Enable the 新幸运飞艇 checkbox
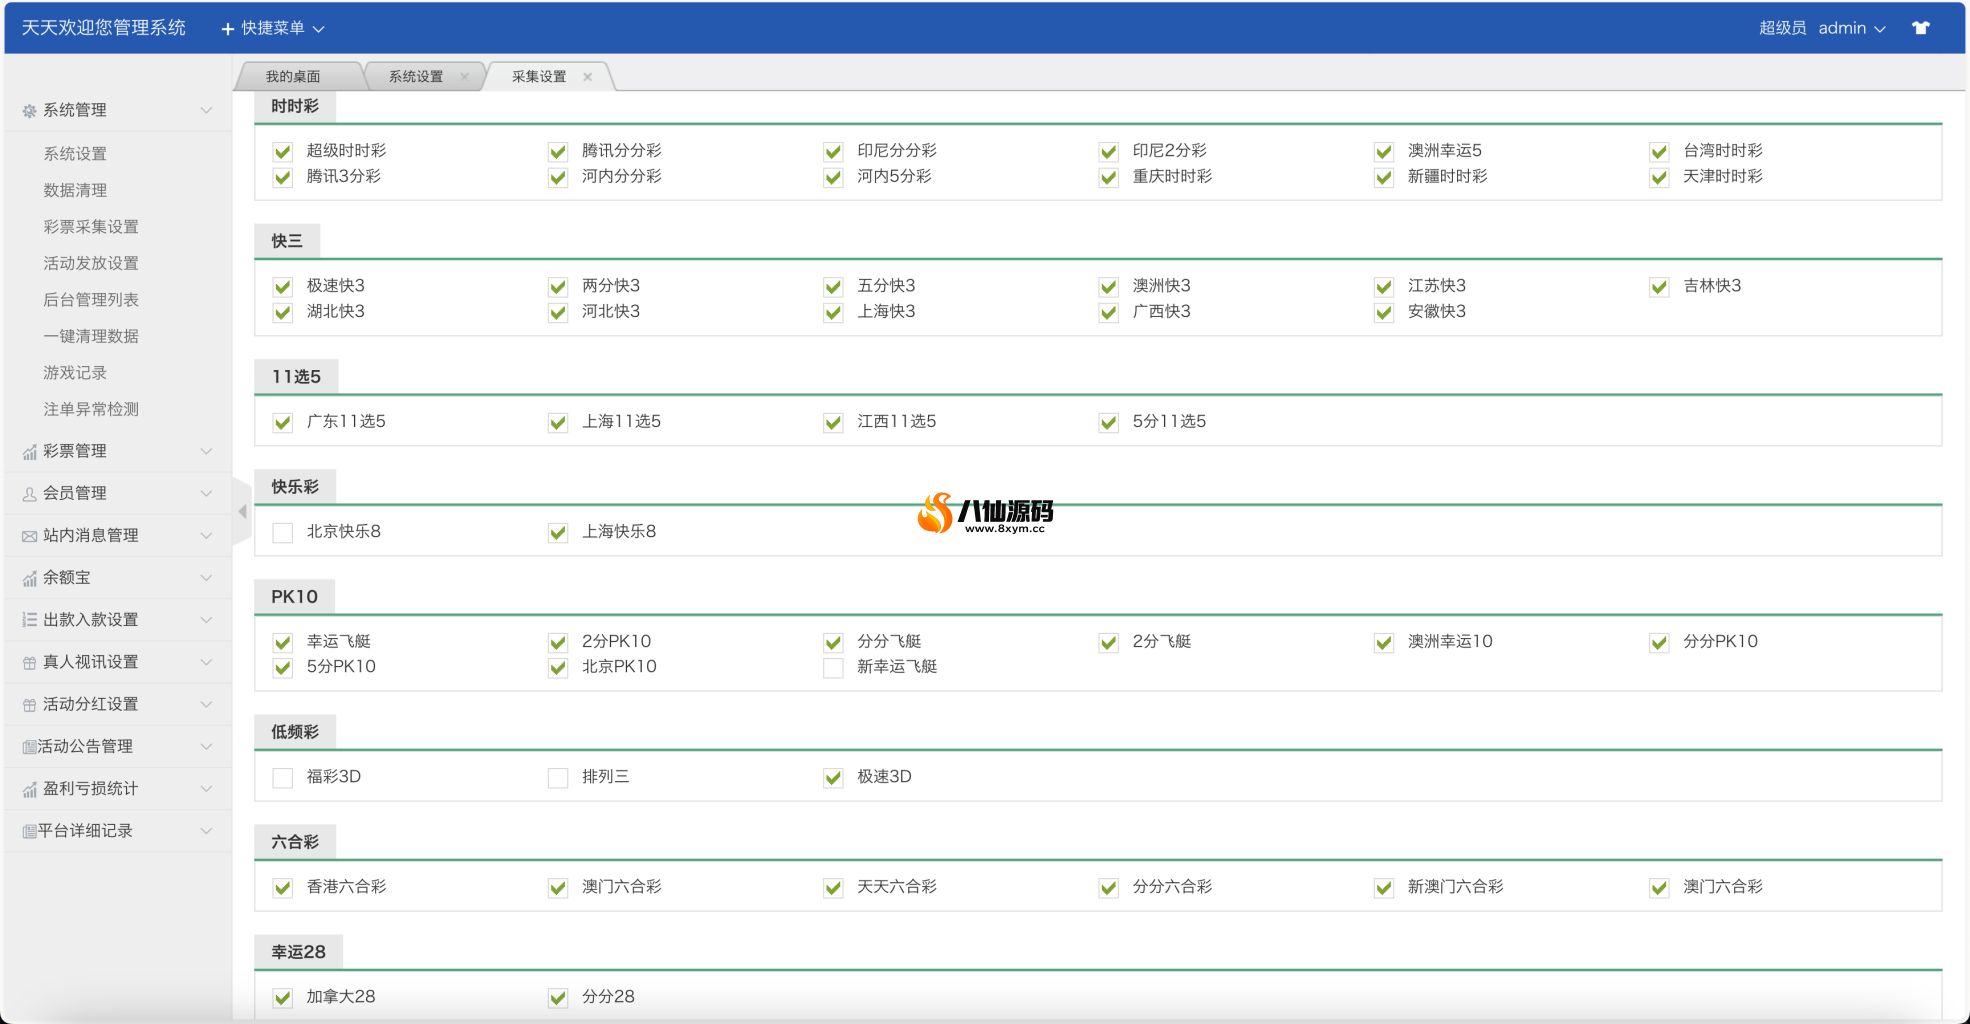The image size is (1970, 1024). (x=833, y=667)
